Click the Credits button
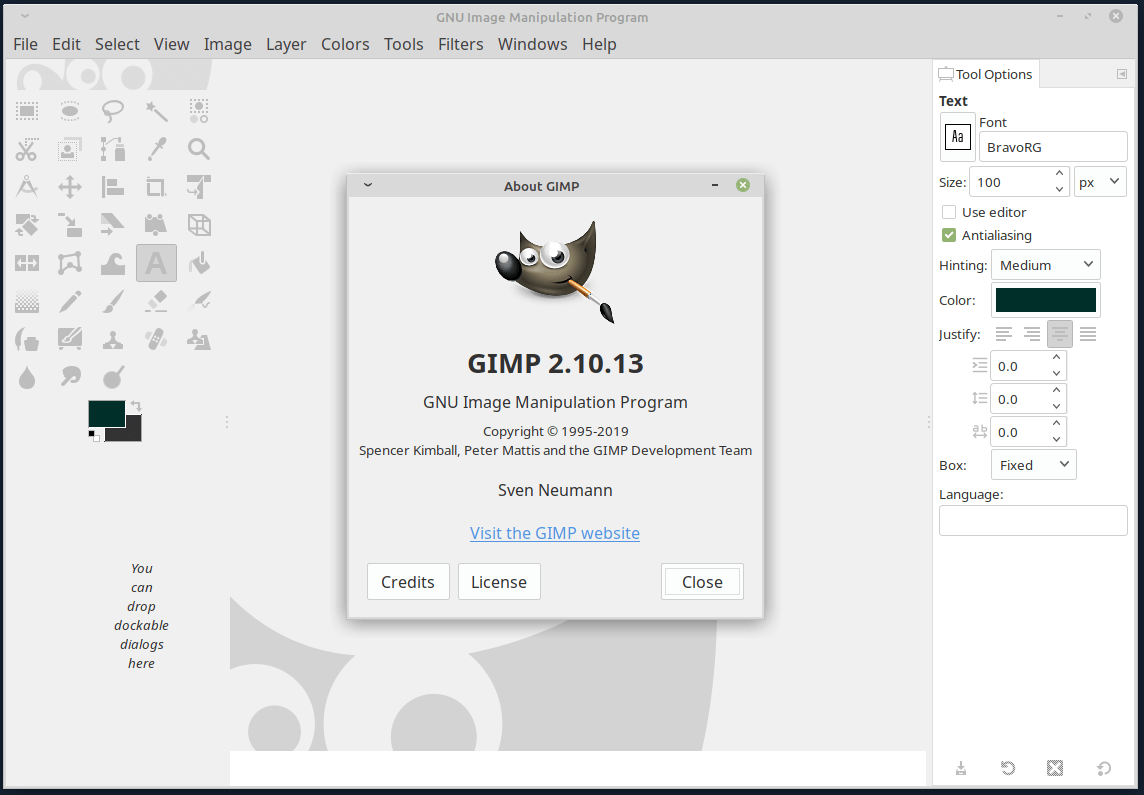The height and width of the screenshot is (795, 1144). click(408, 581)
